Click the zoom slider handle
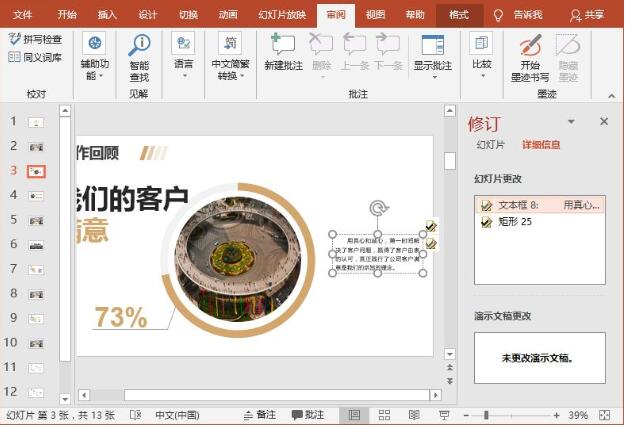The width and height of the screenshot is (625, 426). pos(486,415)
